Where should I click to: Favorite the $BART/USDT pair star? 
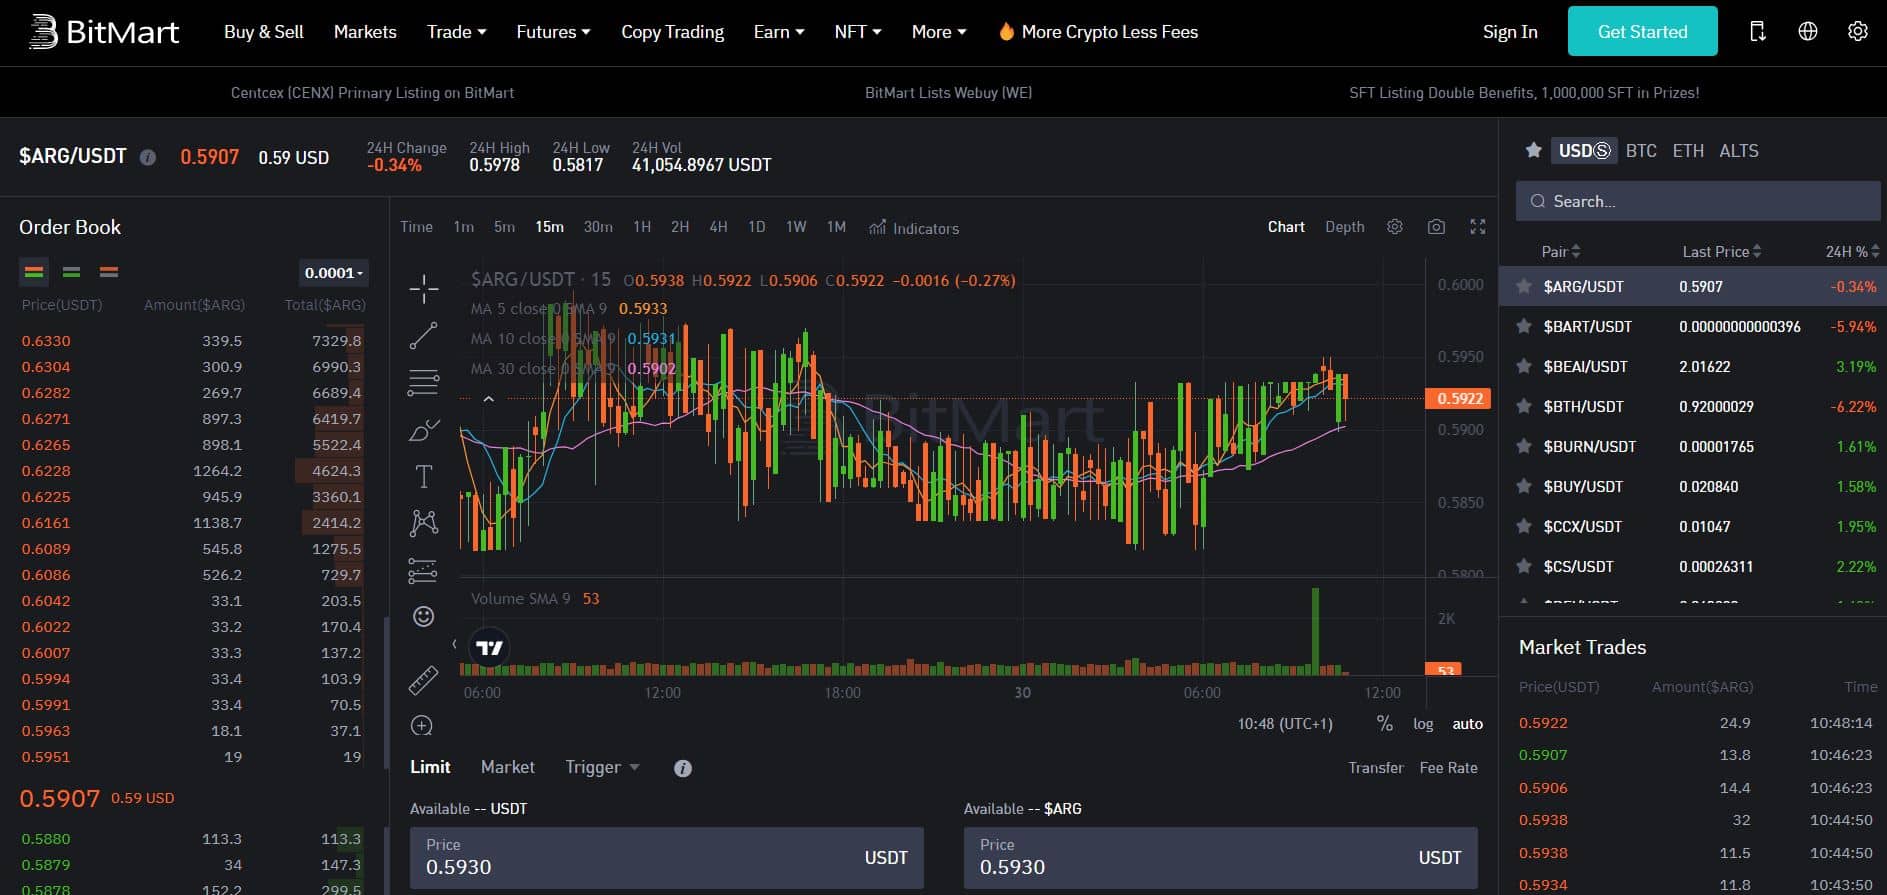click(1524, 327)
